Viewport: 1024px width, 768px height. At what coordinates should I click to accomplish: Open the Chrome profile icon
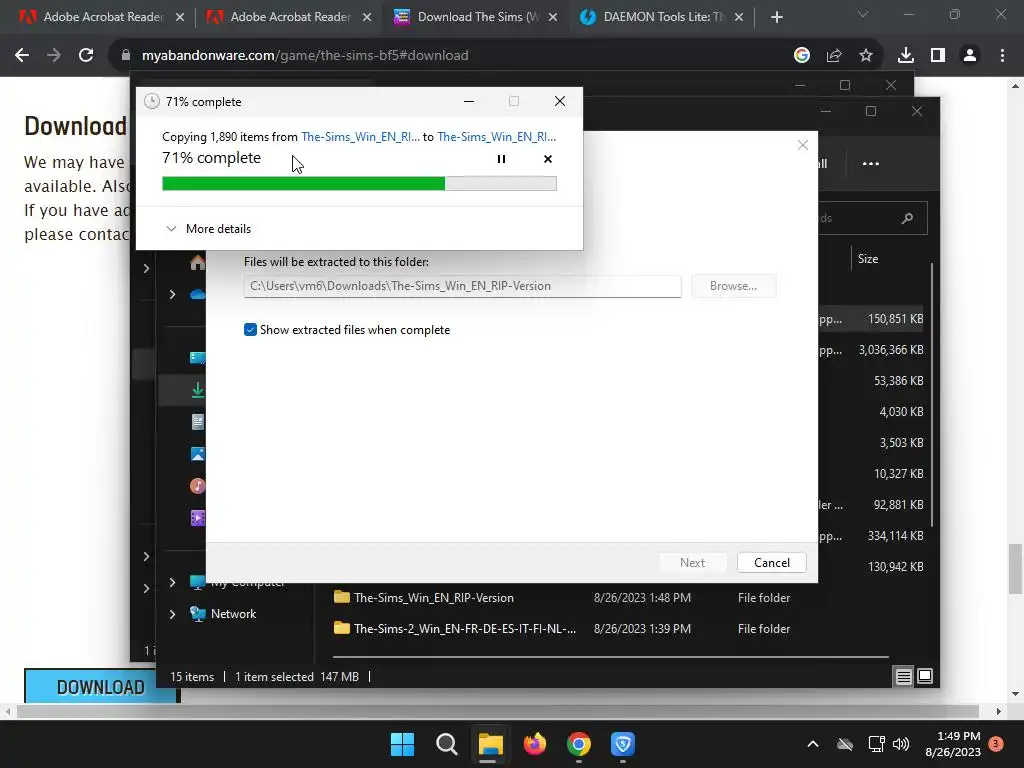(x=970, y=56)
